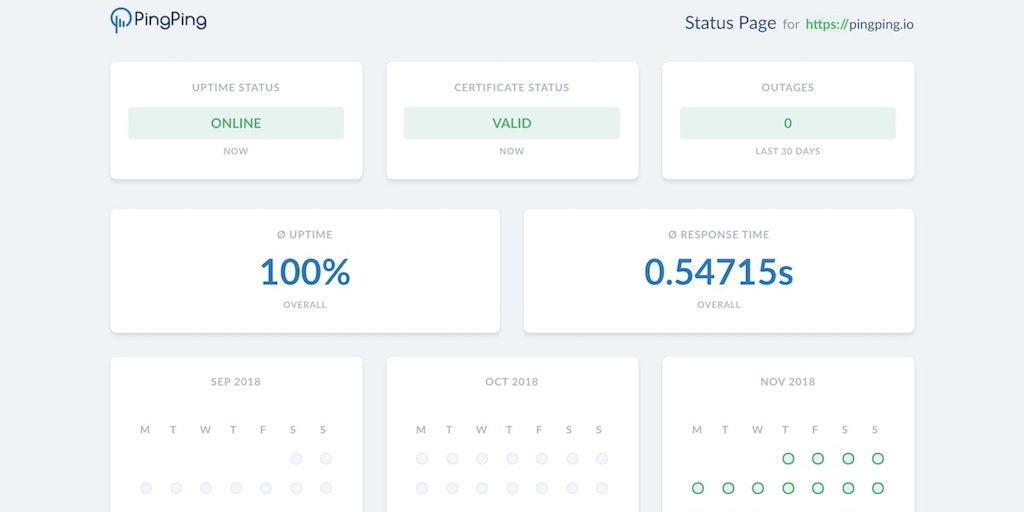
Task: Click first-row Sunday dot in SEP 2018
Action: [x=326, y=458]
